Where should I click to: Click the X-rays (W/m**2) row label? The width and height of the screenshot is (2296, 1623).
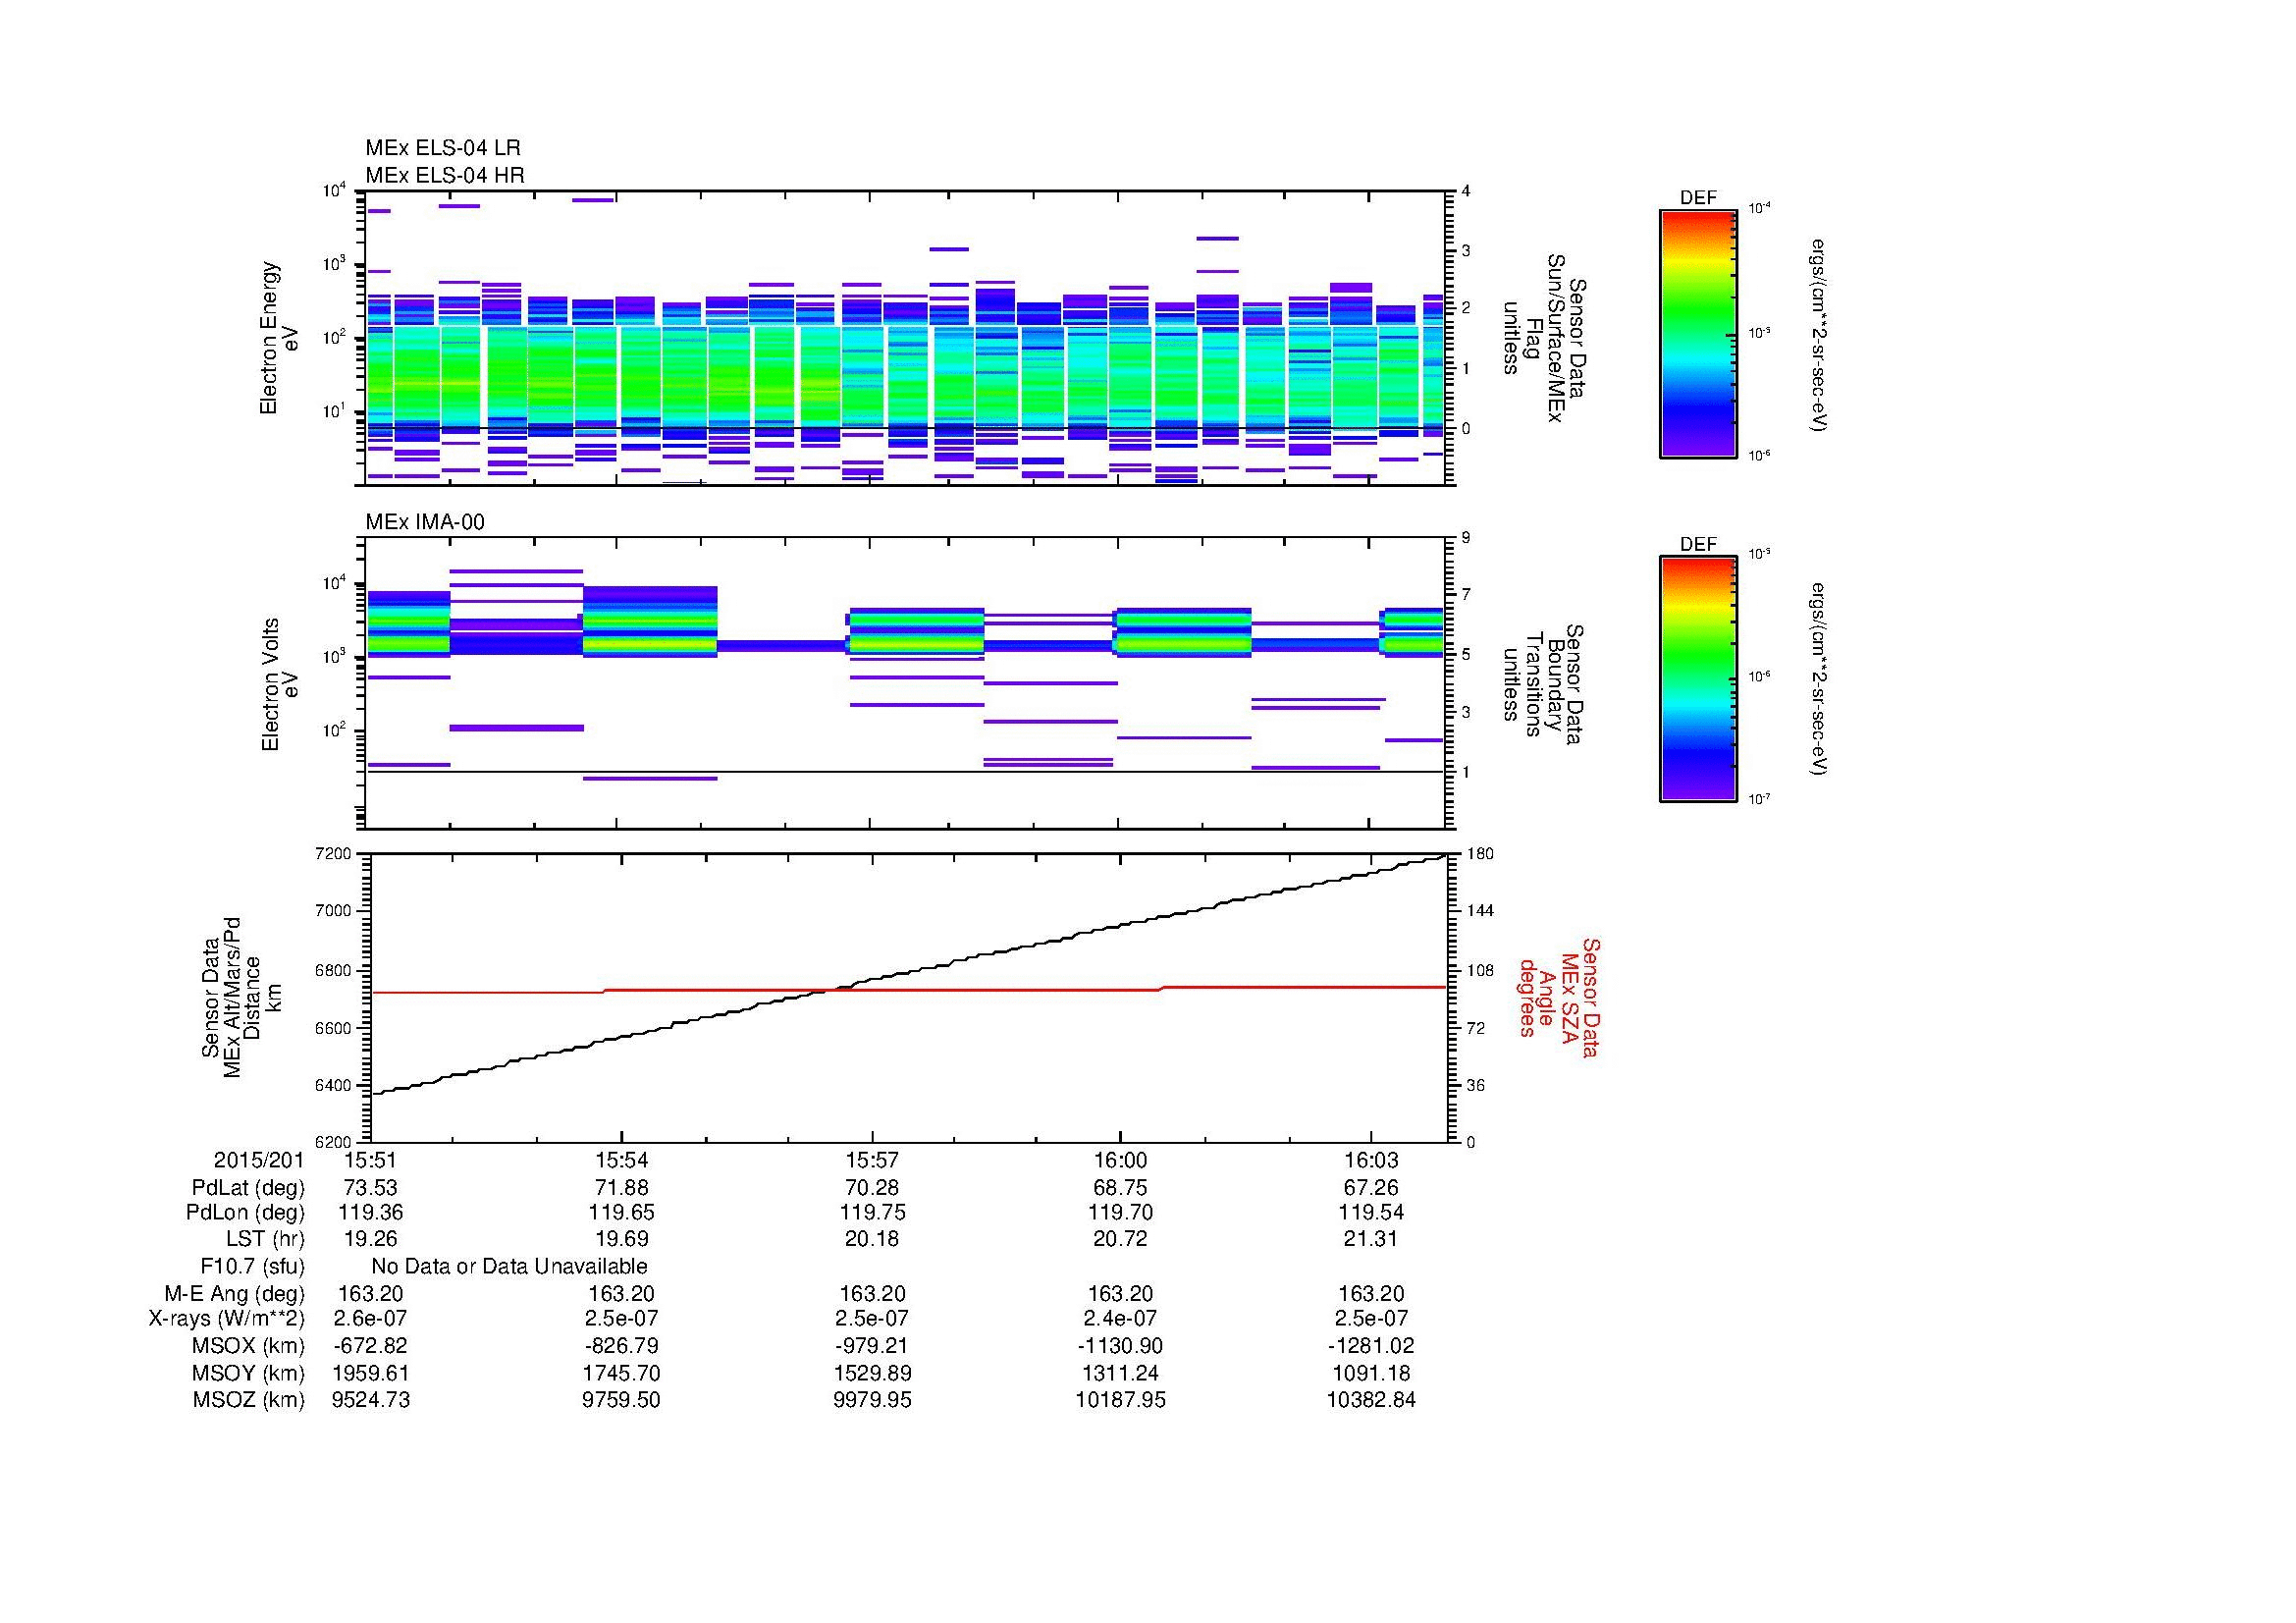[x=226, y=1319]
